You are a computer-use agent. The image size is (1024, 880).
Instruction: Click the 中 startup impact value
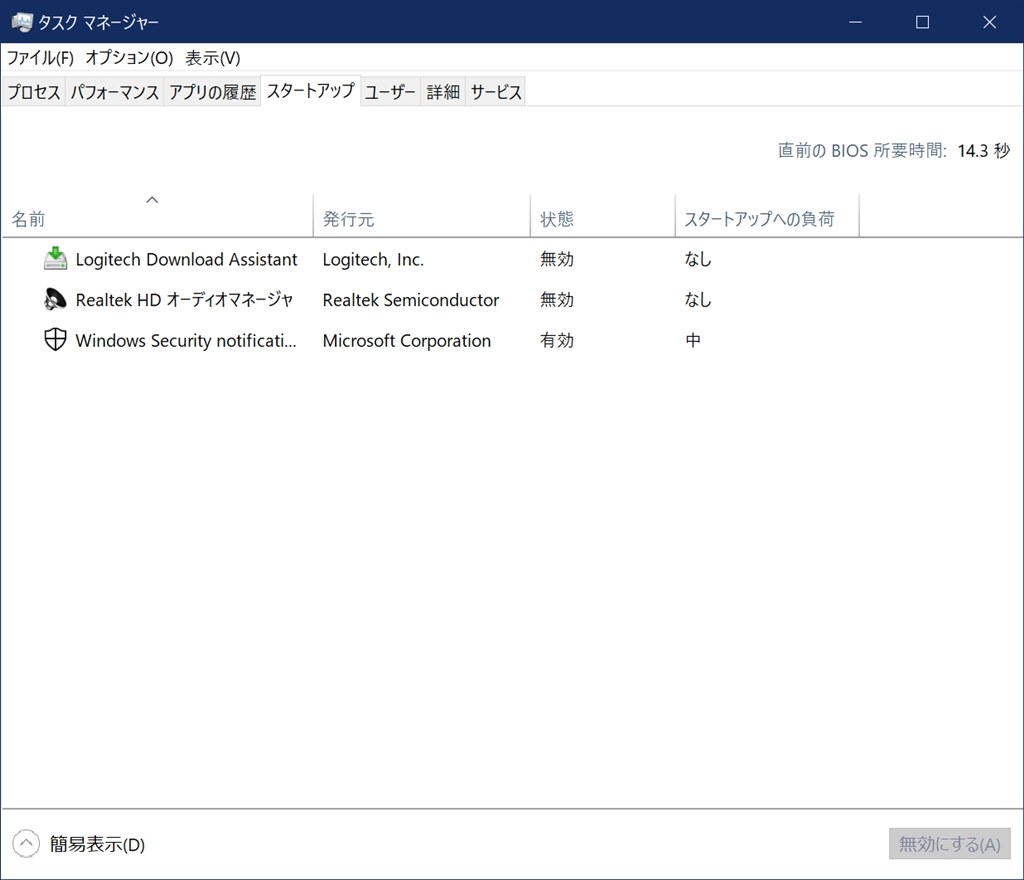(693, 340)
